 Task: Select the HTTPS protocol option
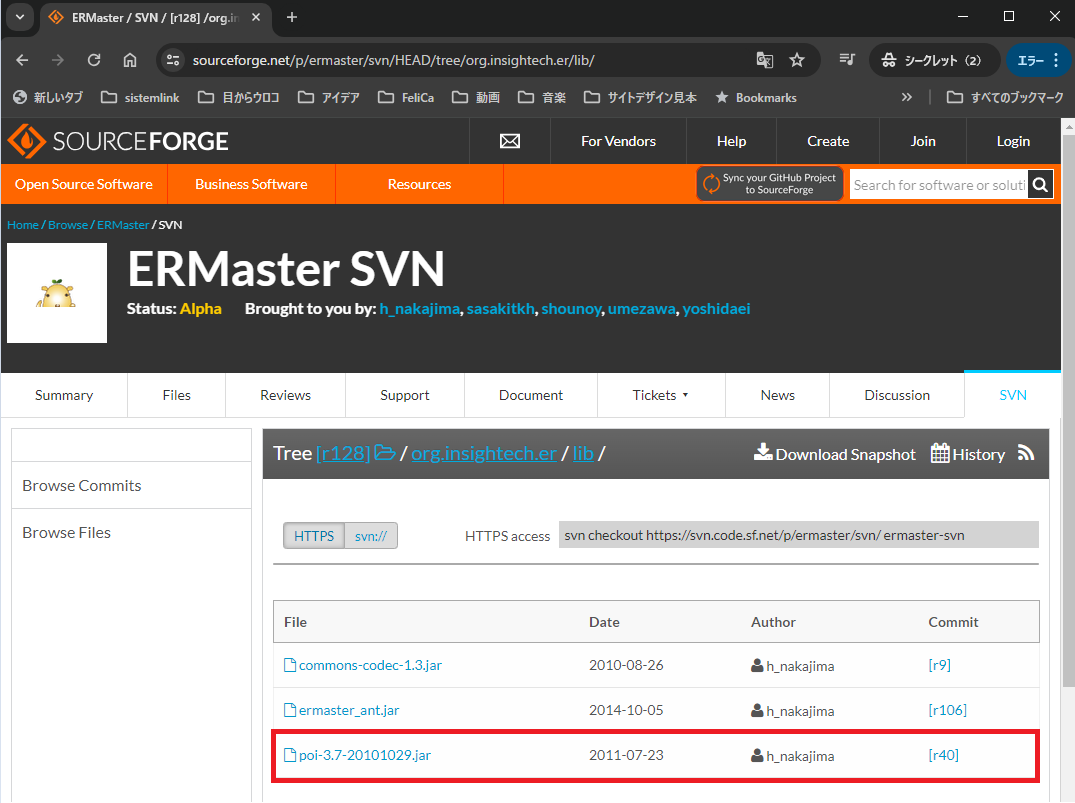point(313,535)
